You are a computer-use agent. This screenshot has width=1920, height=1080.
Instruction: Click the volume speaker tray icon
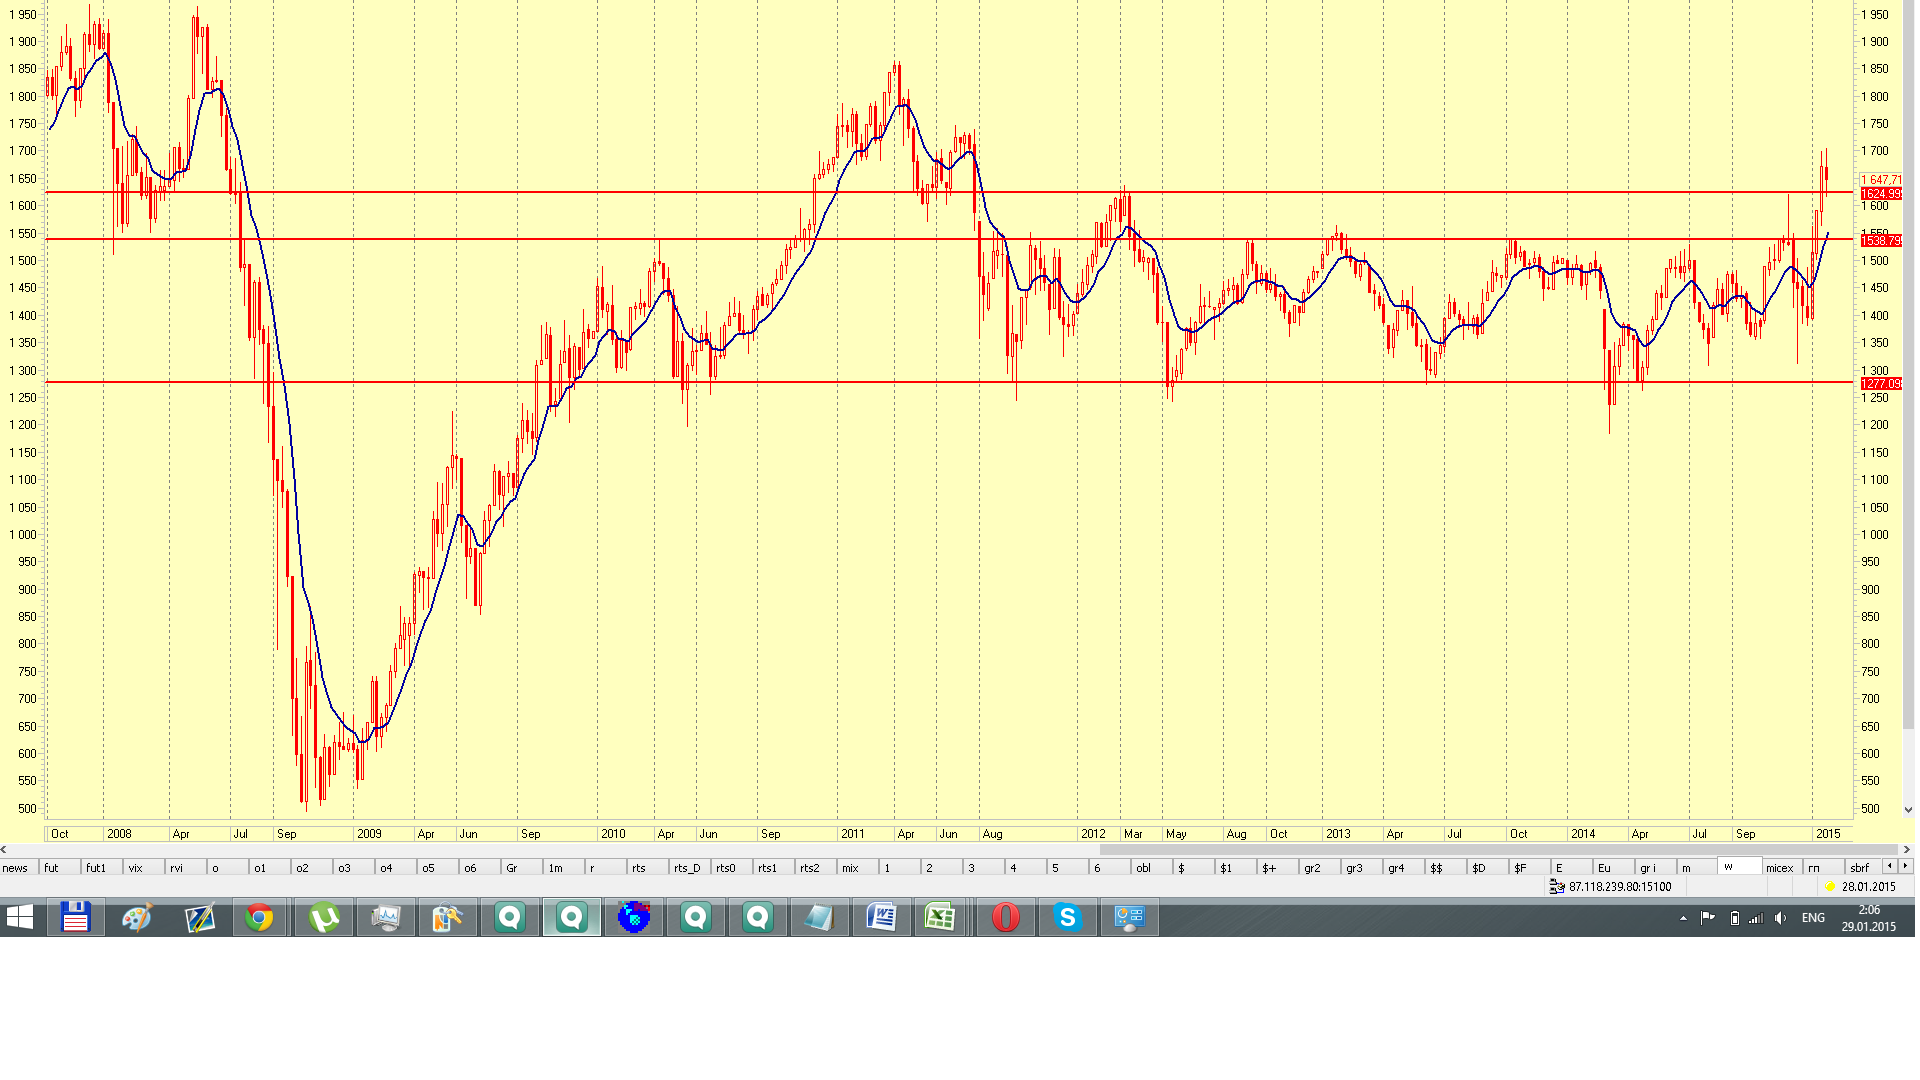point(1780,918)
